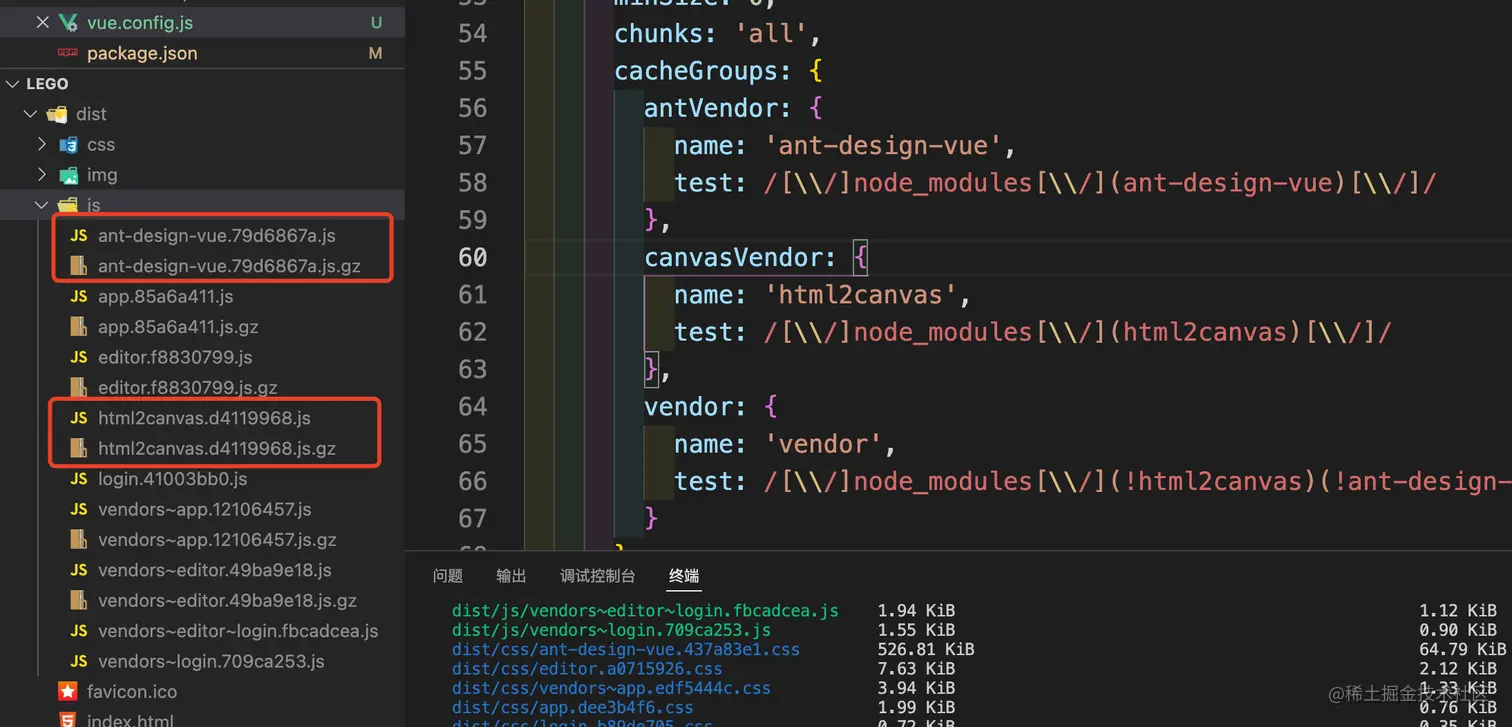Click terminal path dist/css/ant-design-vue.437a83e1.css

626,650
